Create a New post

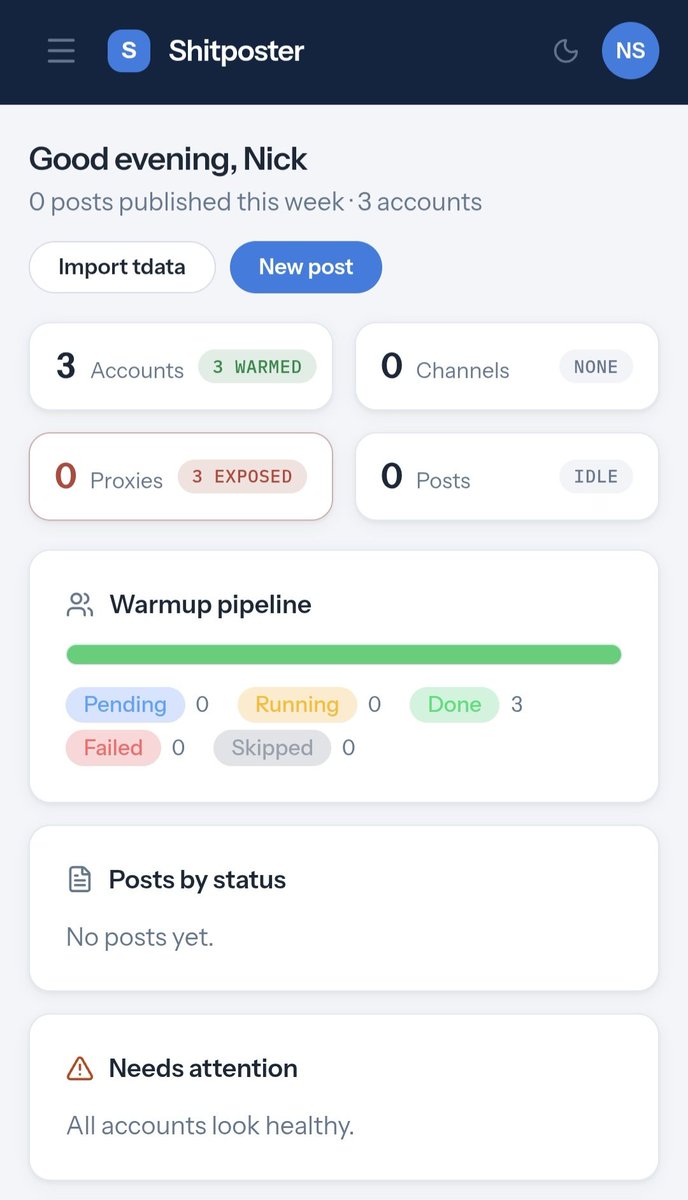tap(306, 267)
